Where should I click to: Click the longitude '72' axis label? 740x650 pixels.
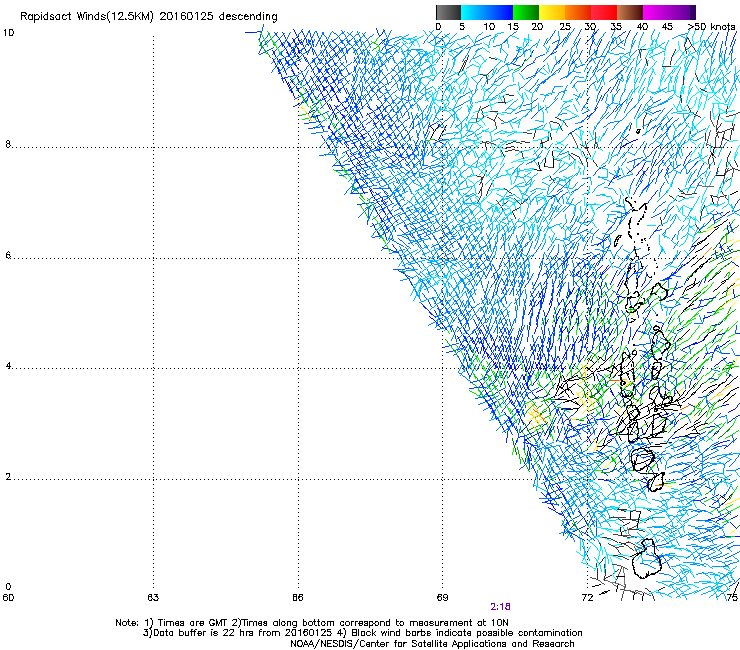click(587, 598)
